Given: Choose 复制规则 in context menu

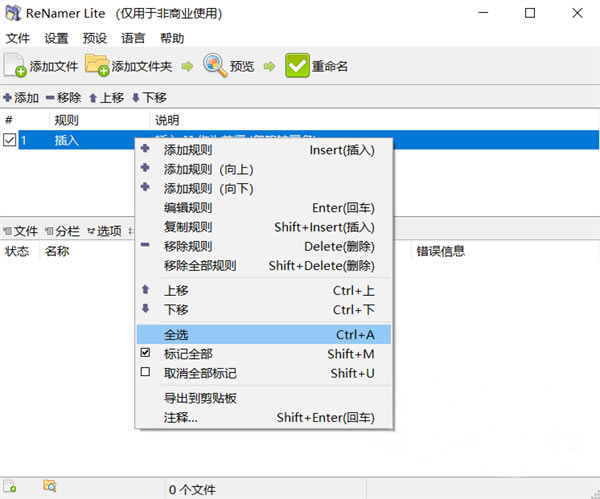Looking at the screenshot, I should (264, 227).
